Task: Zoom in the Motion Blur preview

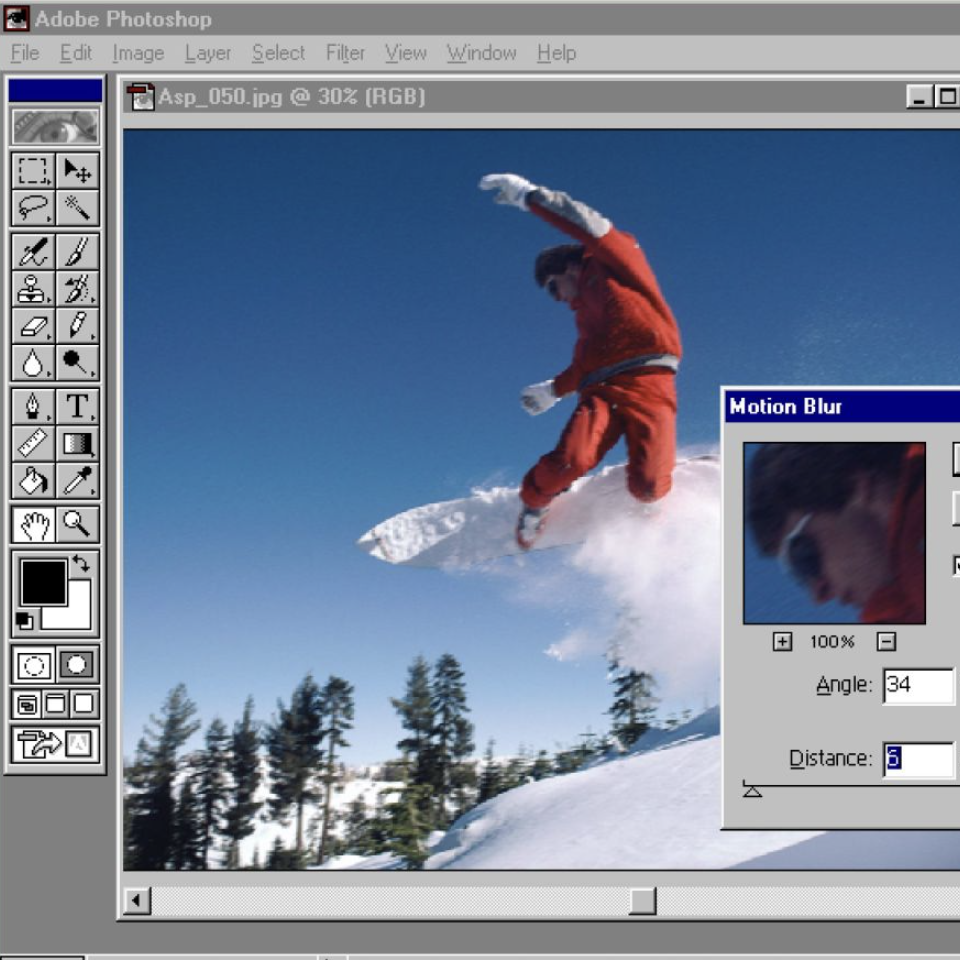Action: 782,642
